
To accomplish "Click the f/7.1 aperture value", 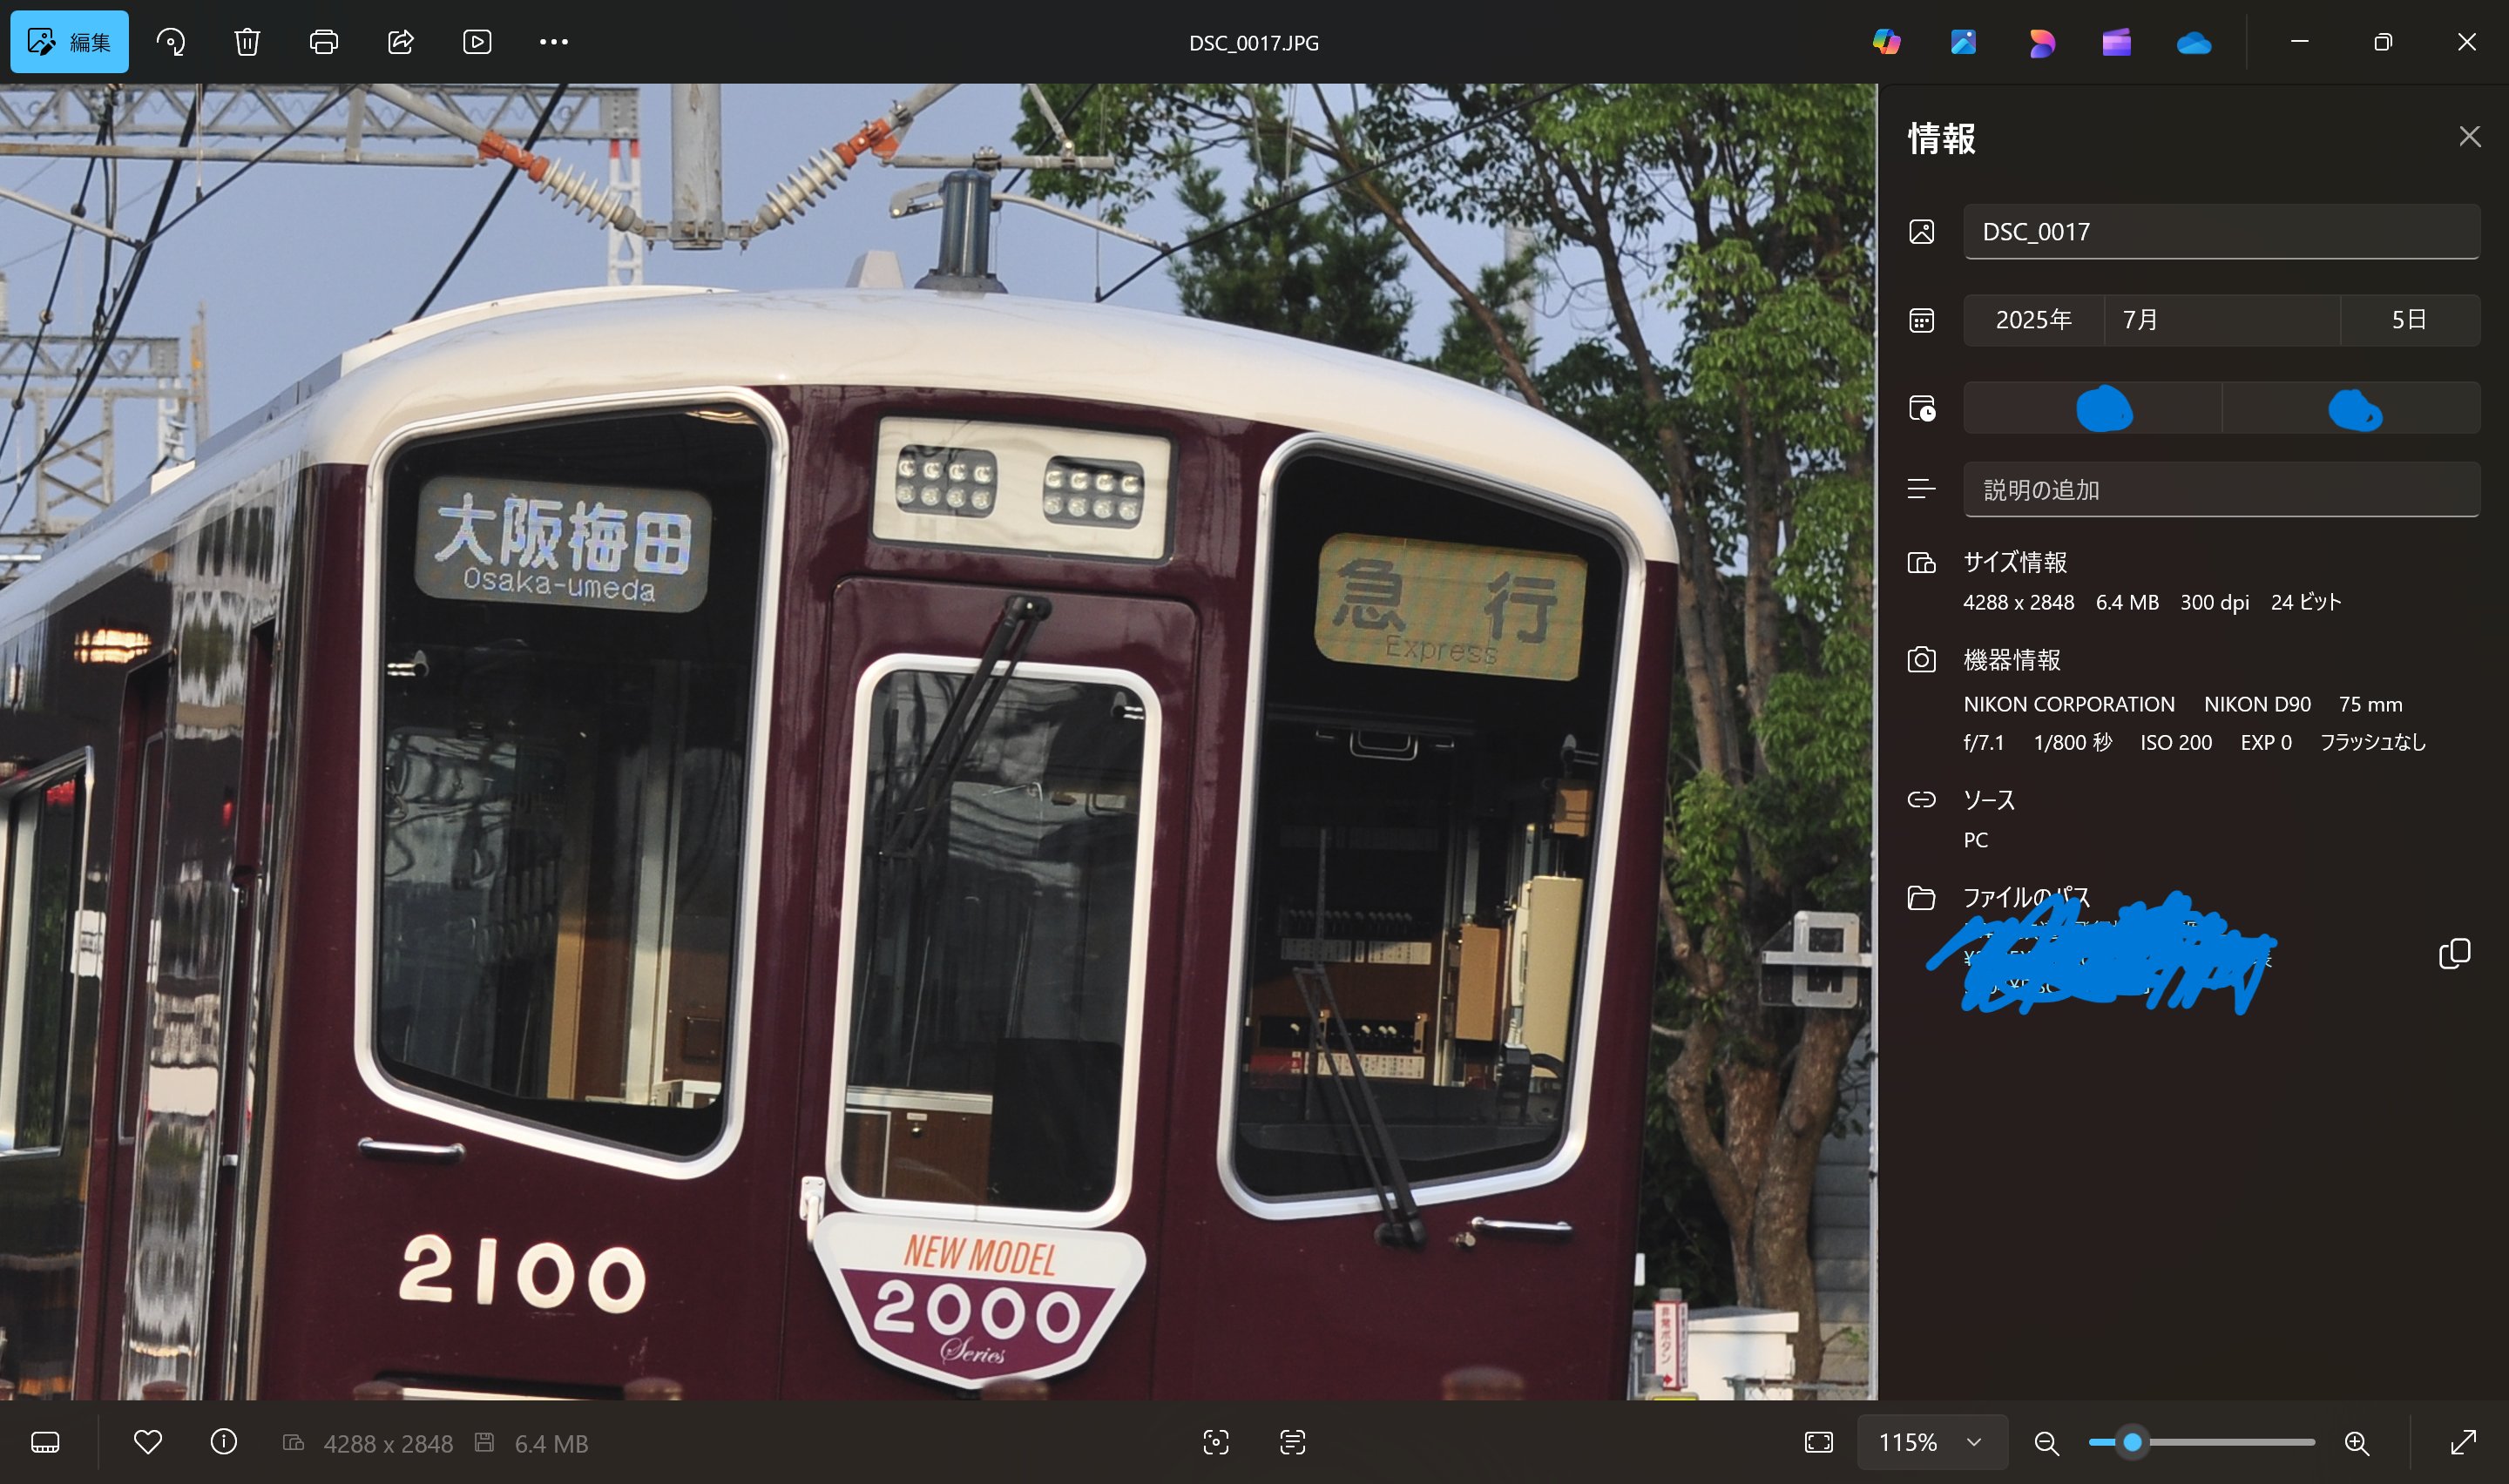I will point(1984,742).
